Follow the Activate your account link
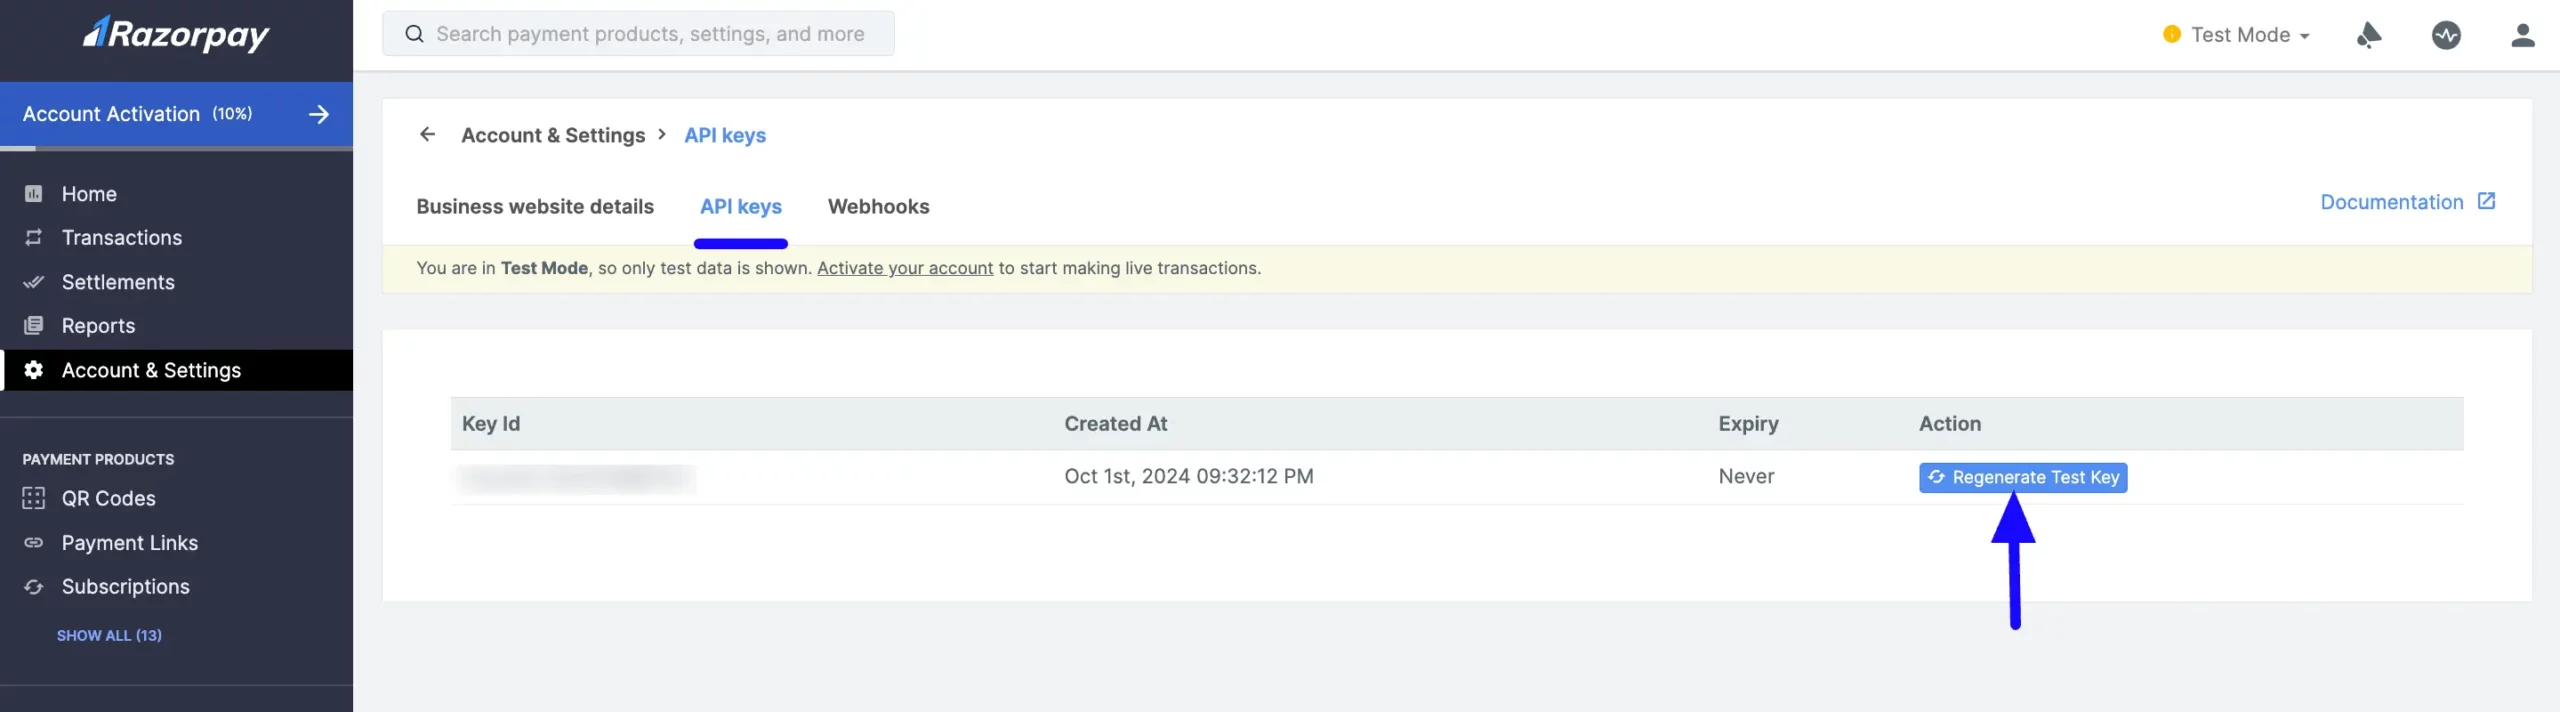 point(905,268)
